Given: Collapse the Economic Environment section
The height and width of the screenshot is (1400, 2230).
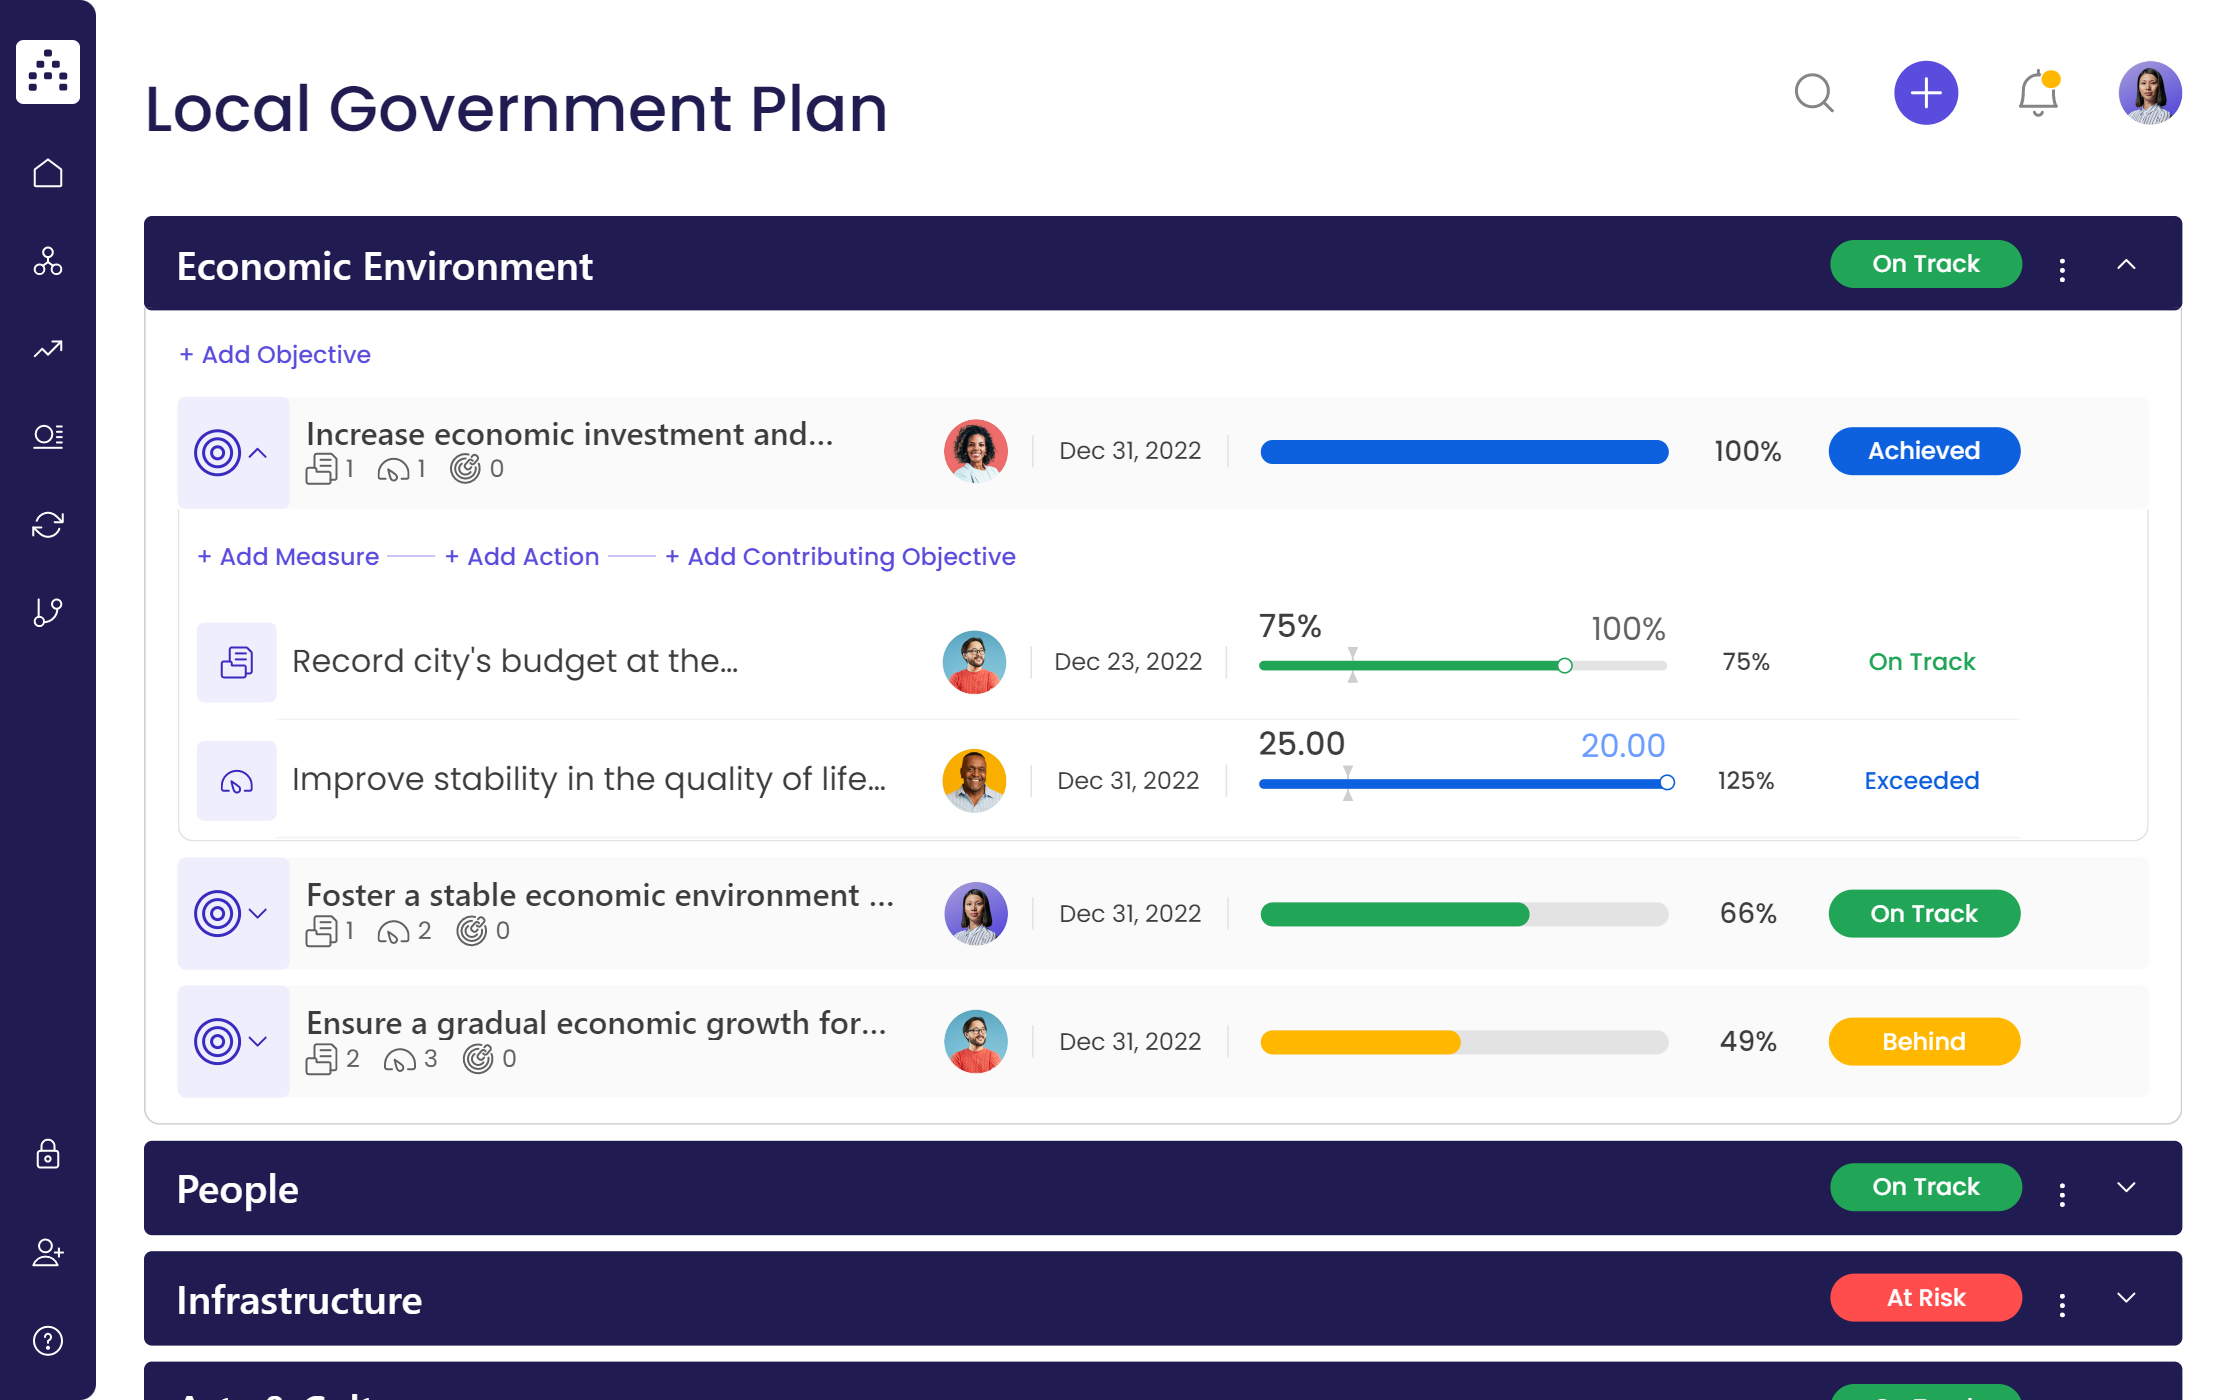Looking at the screenshot, I should click(2127, 264).
